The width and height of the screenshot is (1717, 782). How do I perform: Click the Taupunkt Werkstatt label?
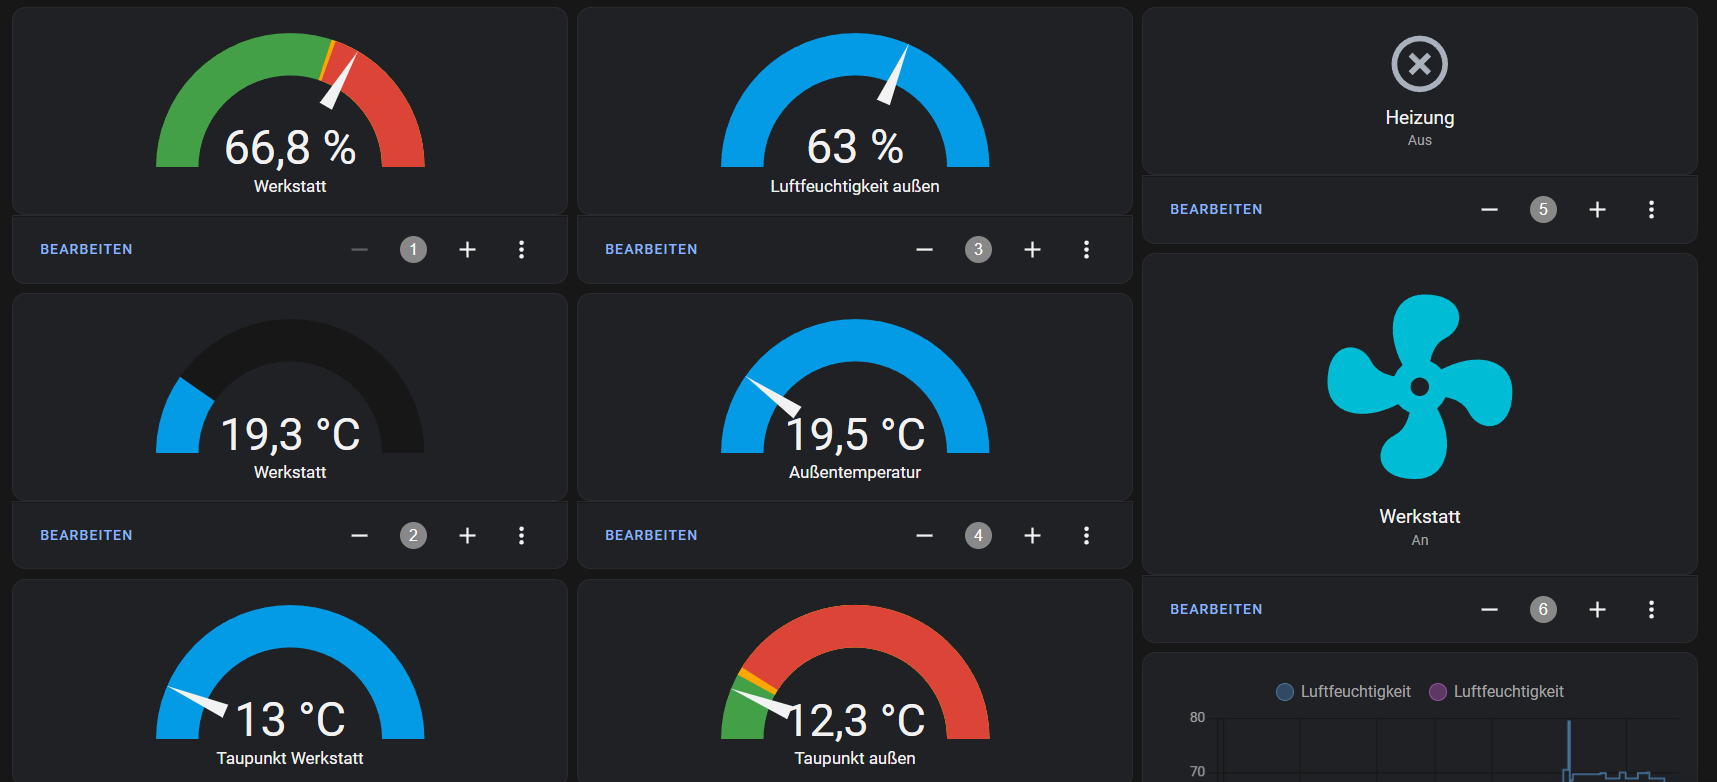point(290,758)
